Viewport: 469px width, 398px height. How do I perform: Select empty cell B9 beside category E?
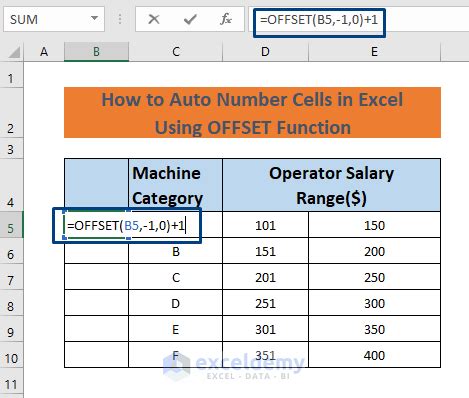(x=96, y=329)
